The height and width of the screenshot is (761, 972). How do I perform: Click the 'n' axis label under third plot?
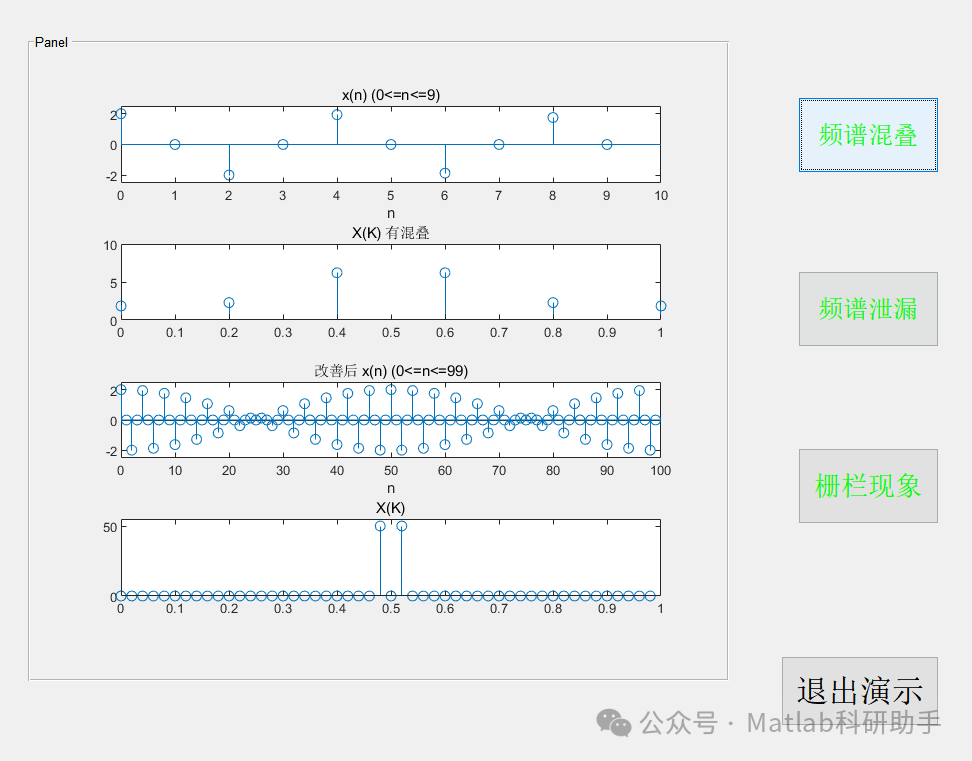391,489
